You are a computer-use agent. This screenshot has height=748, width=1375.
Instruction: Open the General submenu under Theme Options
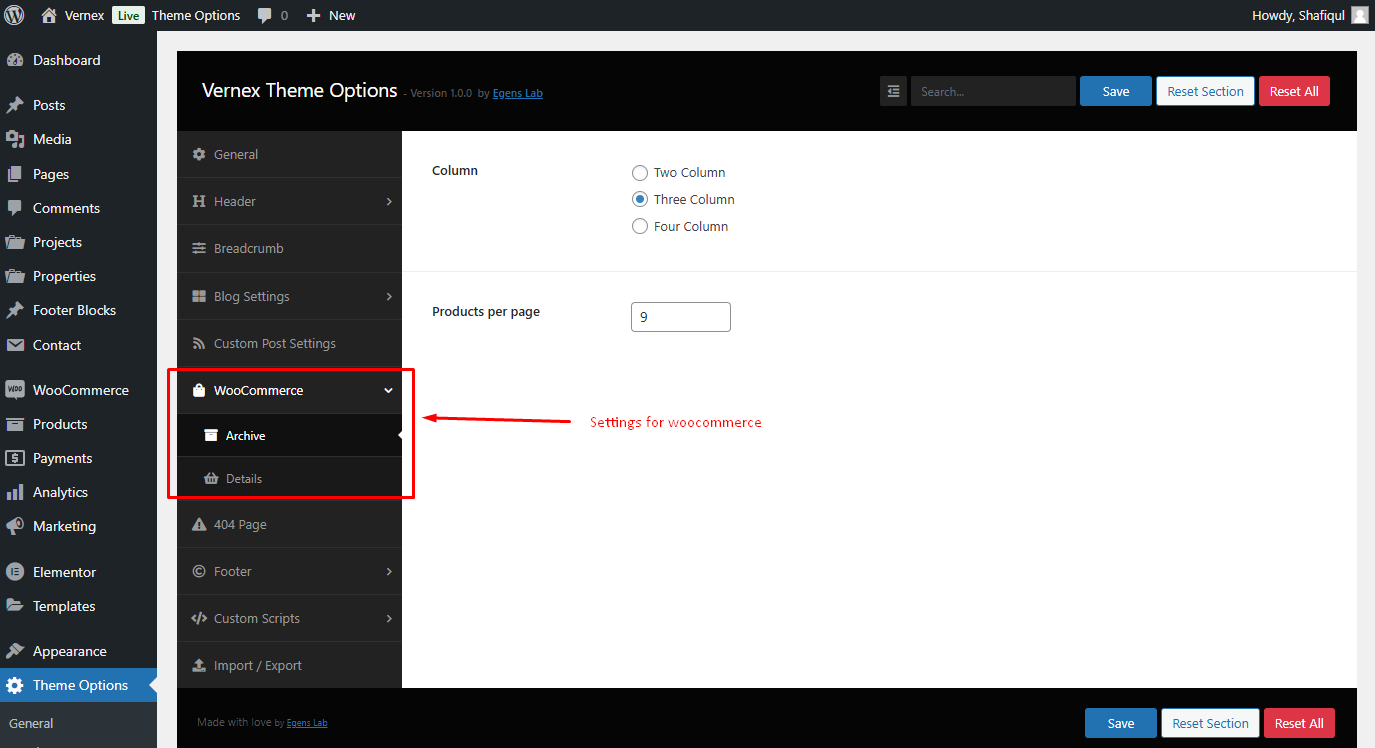pyautogui.click(x=31, y=723)
